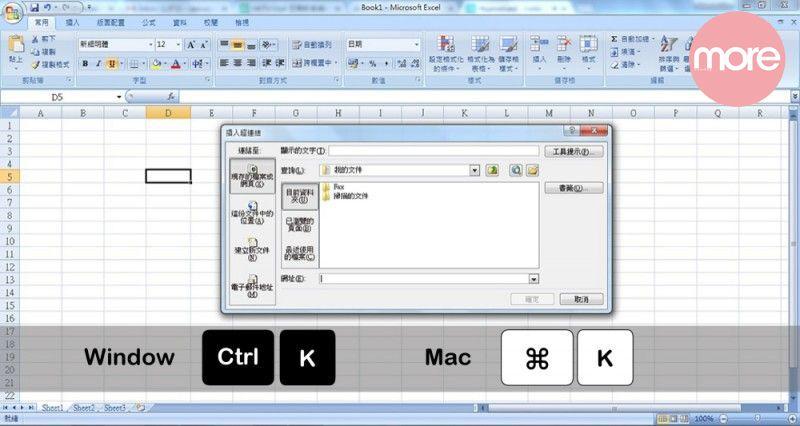Open the Fill (填滿) dropdown
The width and height of the screenshot is (800, 426).
626,52
